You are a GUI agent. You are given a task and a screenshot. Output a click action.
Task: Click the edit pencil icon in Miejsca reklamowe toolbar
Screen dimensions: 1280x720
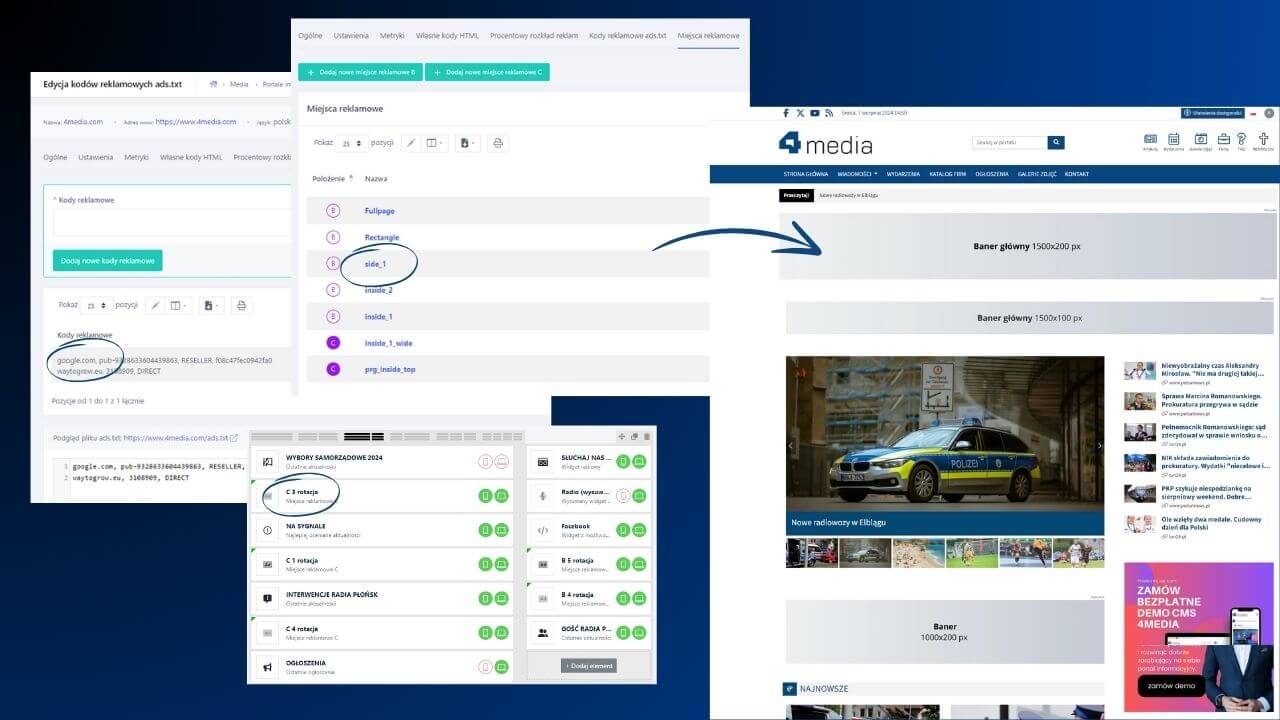coord(410,143)
